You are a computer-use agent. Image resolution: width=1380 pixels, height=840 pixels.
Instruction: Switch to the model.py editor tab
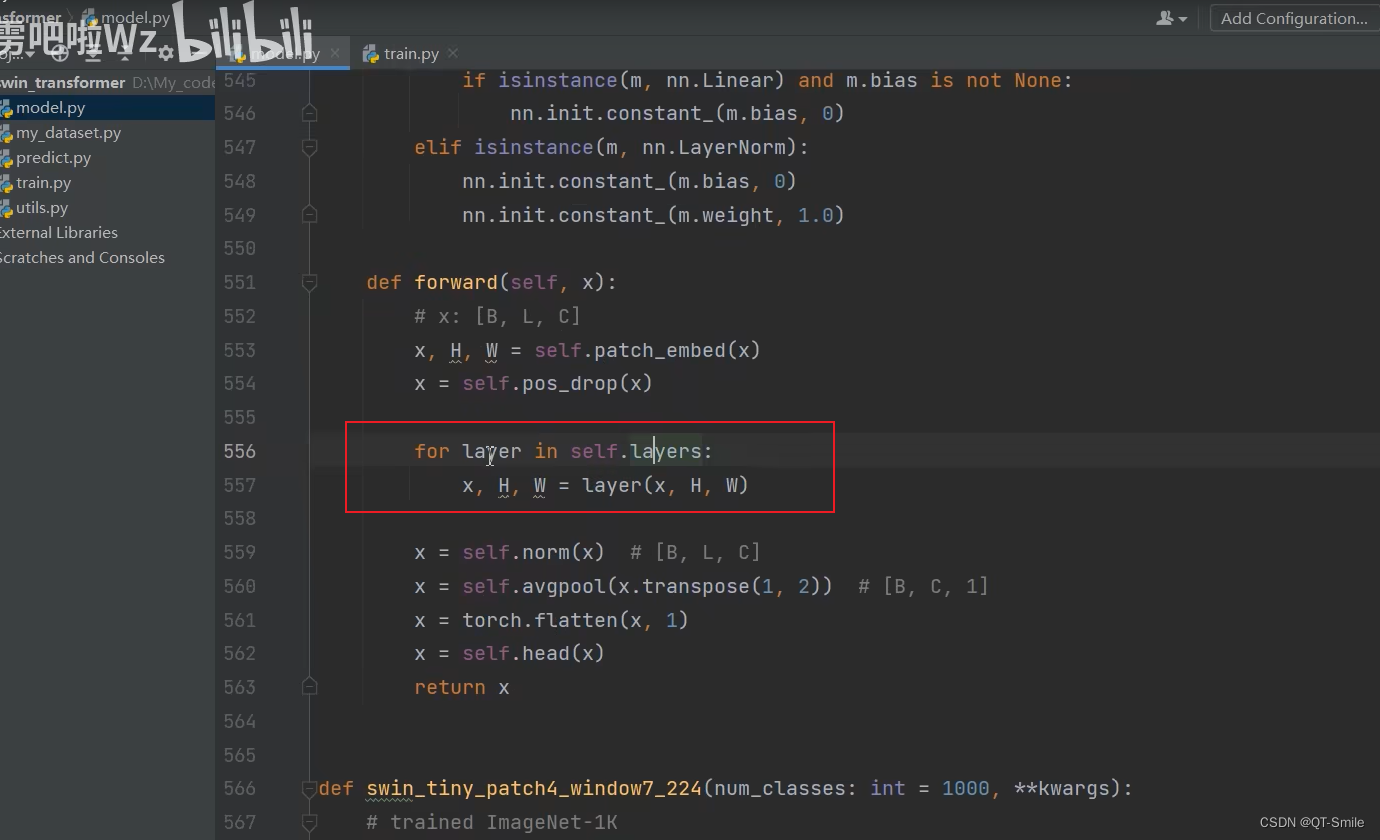click(283, 53)
